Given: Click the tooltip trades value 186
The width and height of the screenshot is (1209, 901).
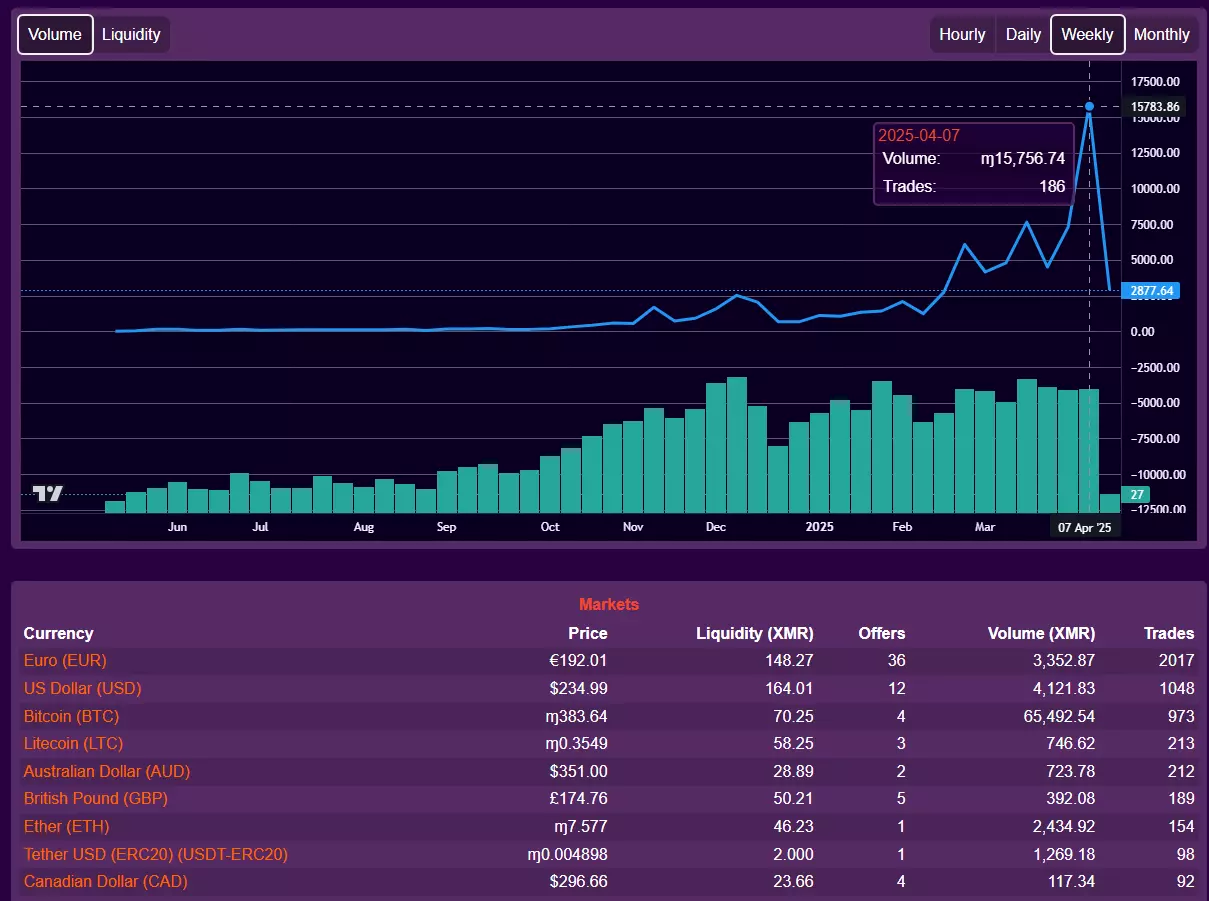Looking at the screenshot, I should point(1052,186).
